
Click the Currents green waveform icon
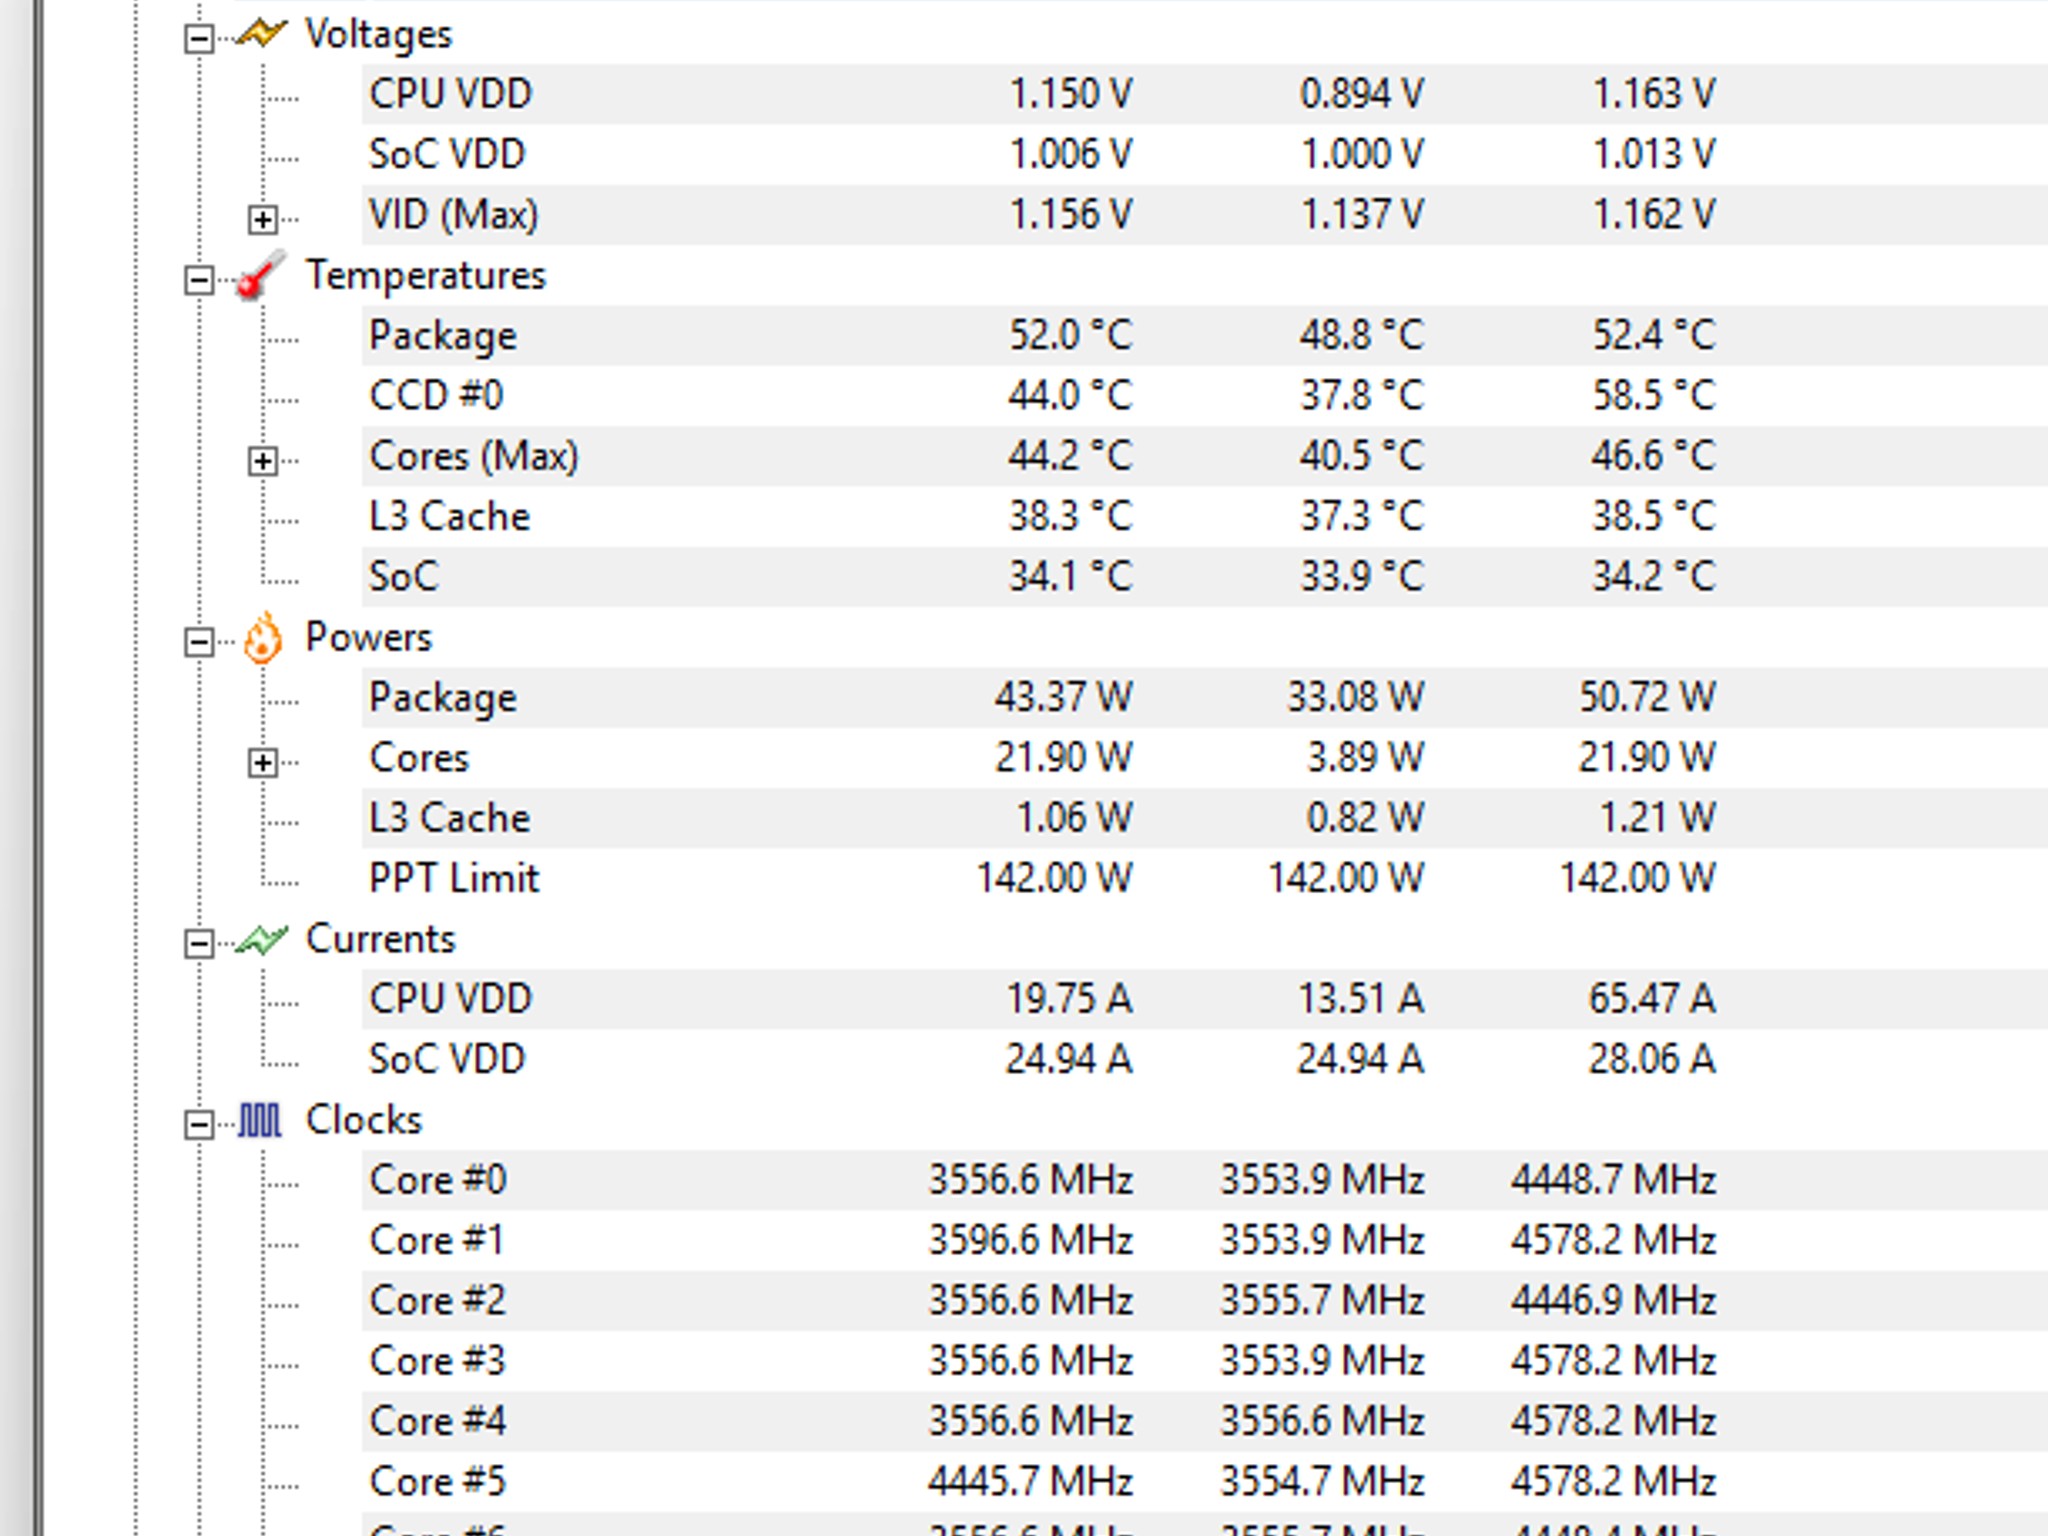pos(261,939)
